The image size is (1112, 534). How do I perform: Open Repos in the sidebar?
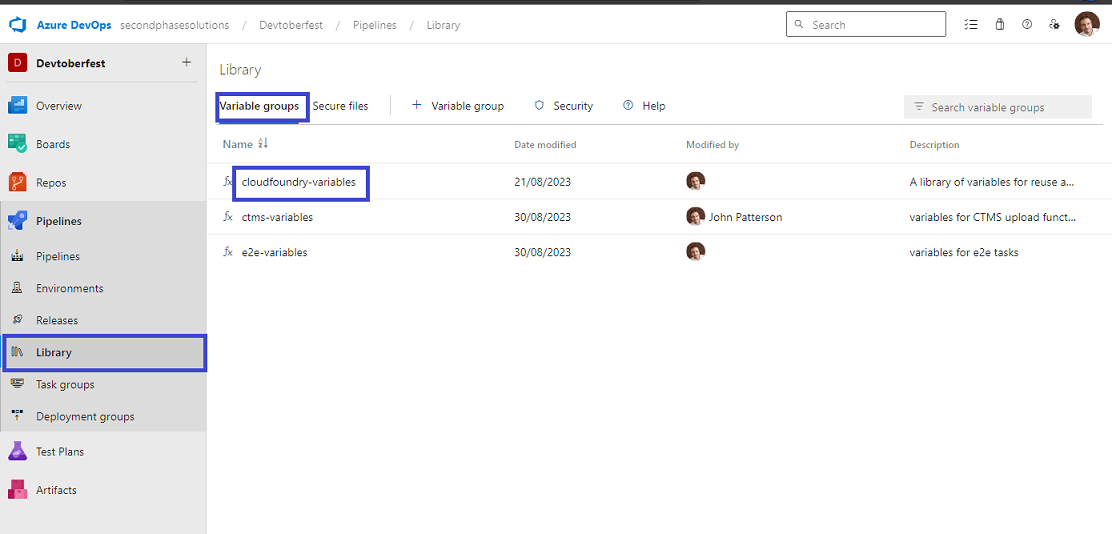click(103, 182)
